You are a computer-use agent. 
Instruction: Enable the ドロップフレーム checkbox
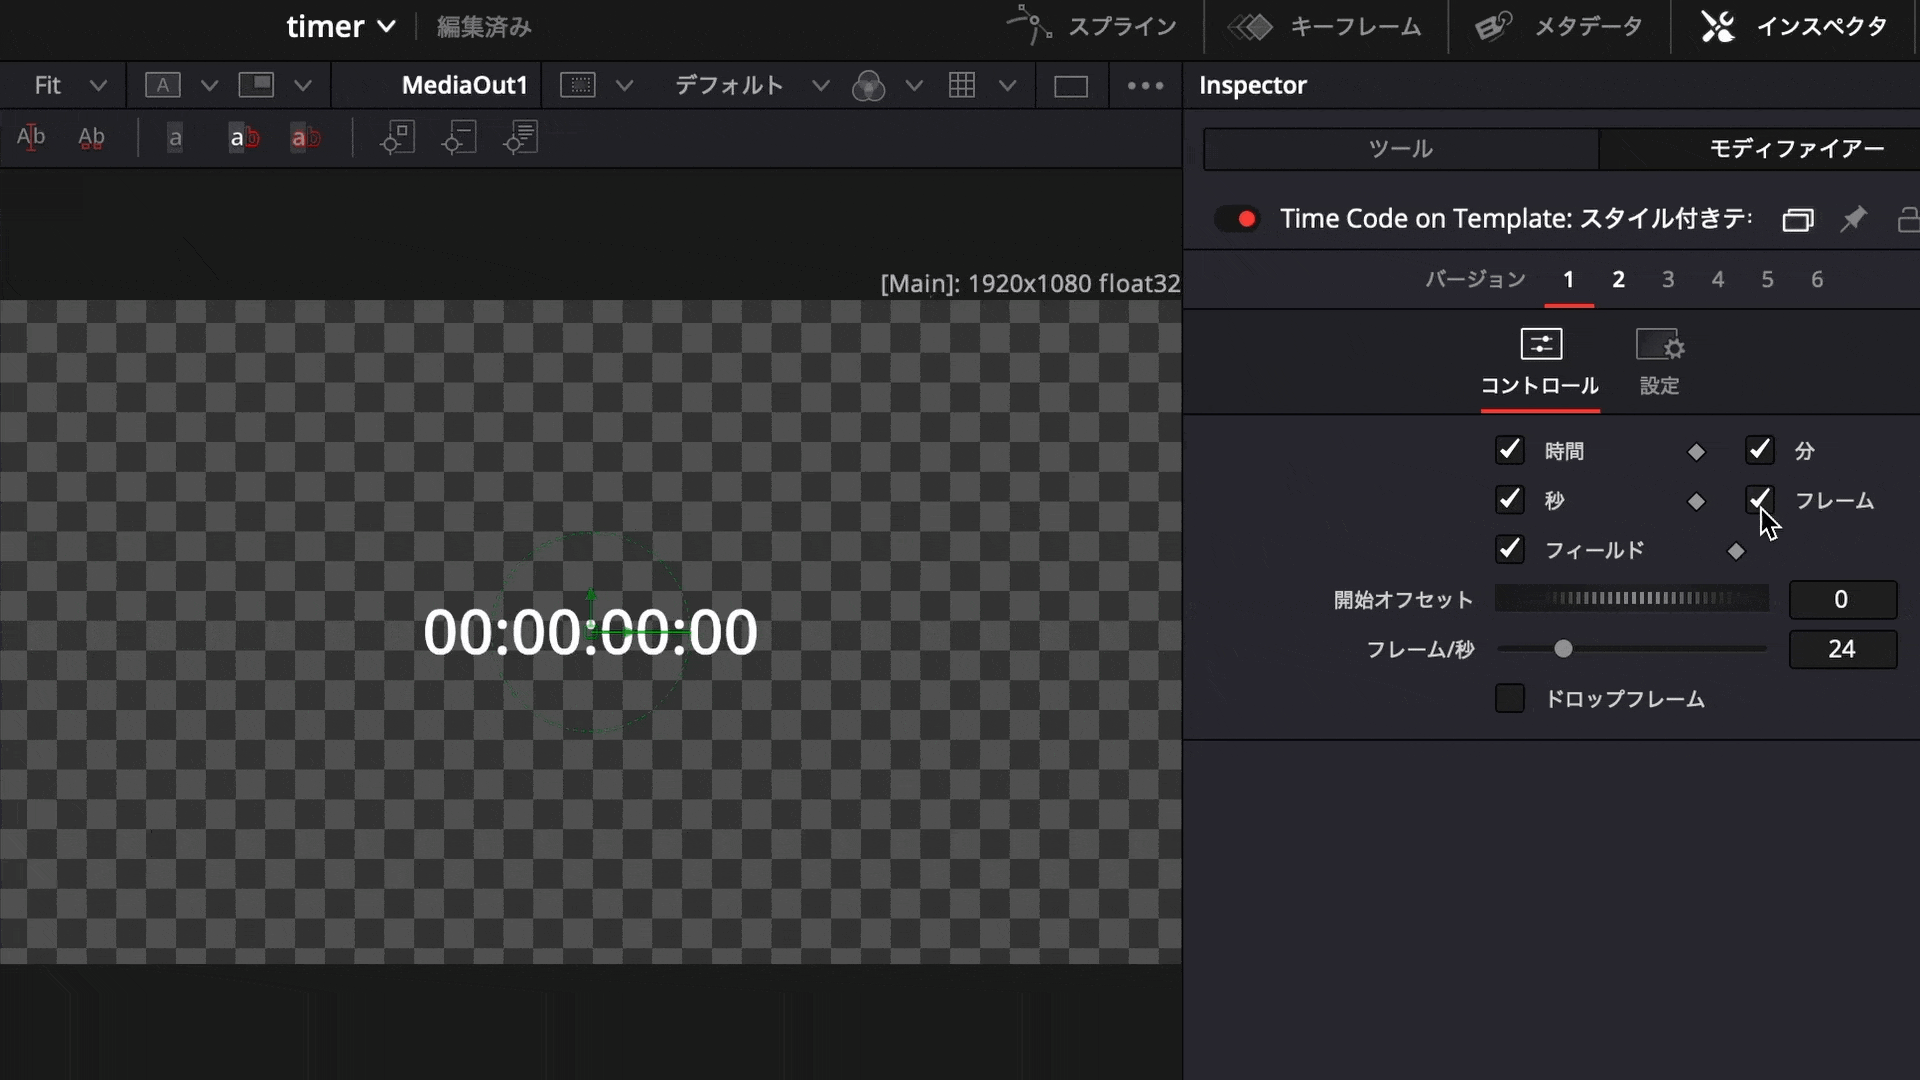click(1509, 698)
